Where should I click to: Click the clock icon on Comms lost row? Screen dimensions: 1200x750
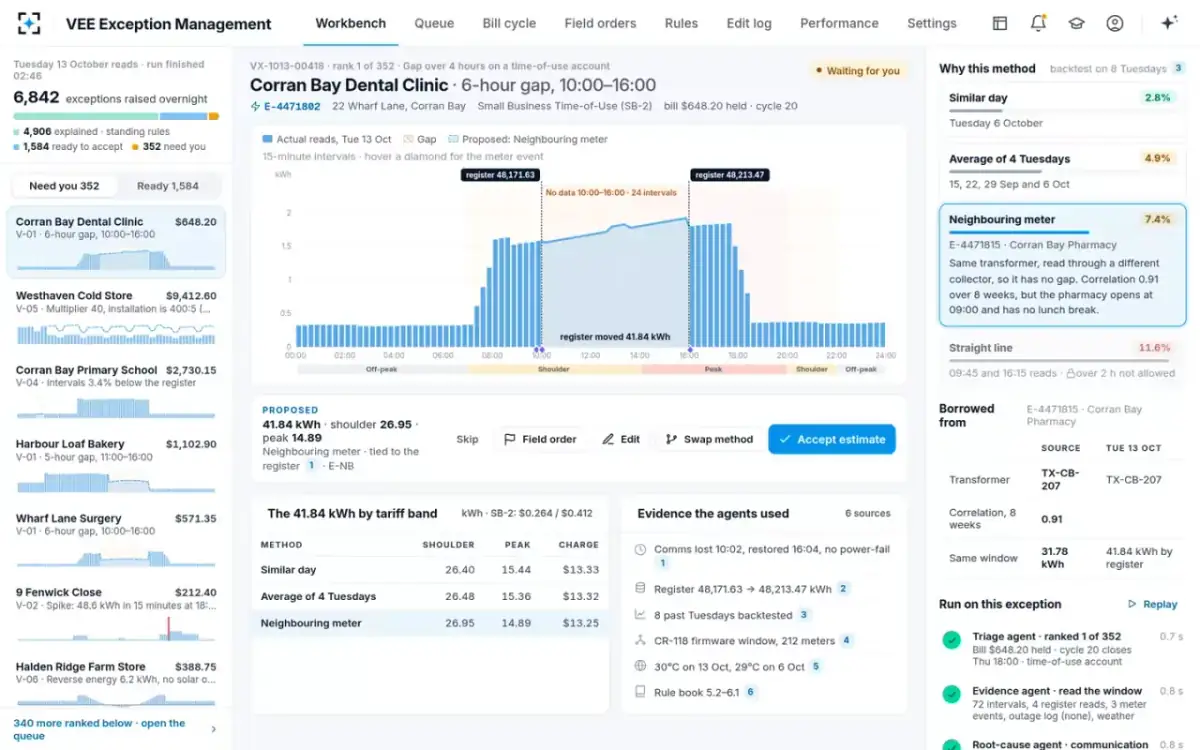(640, 550)
